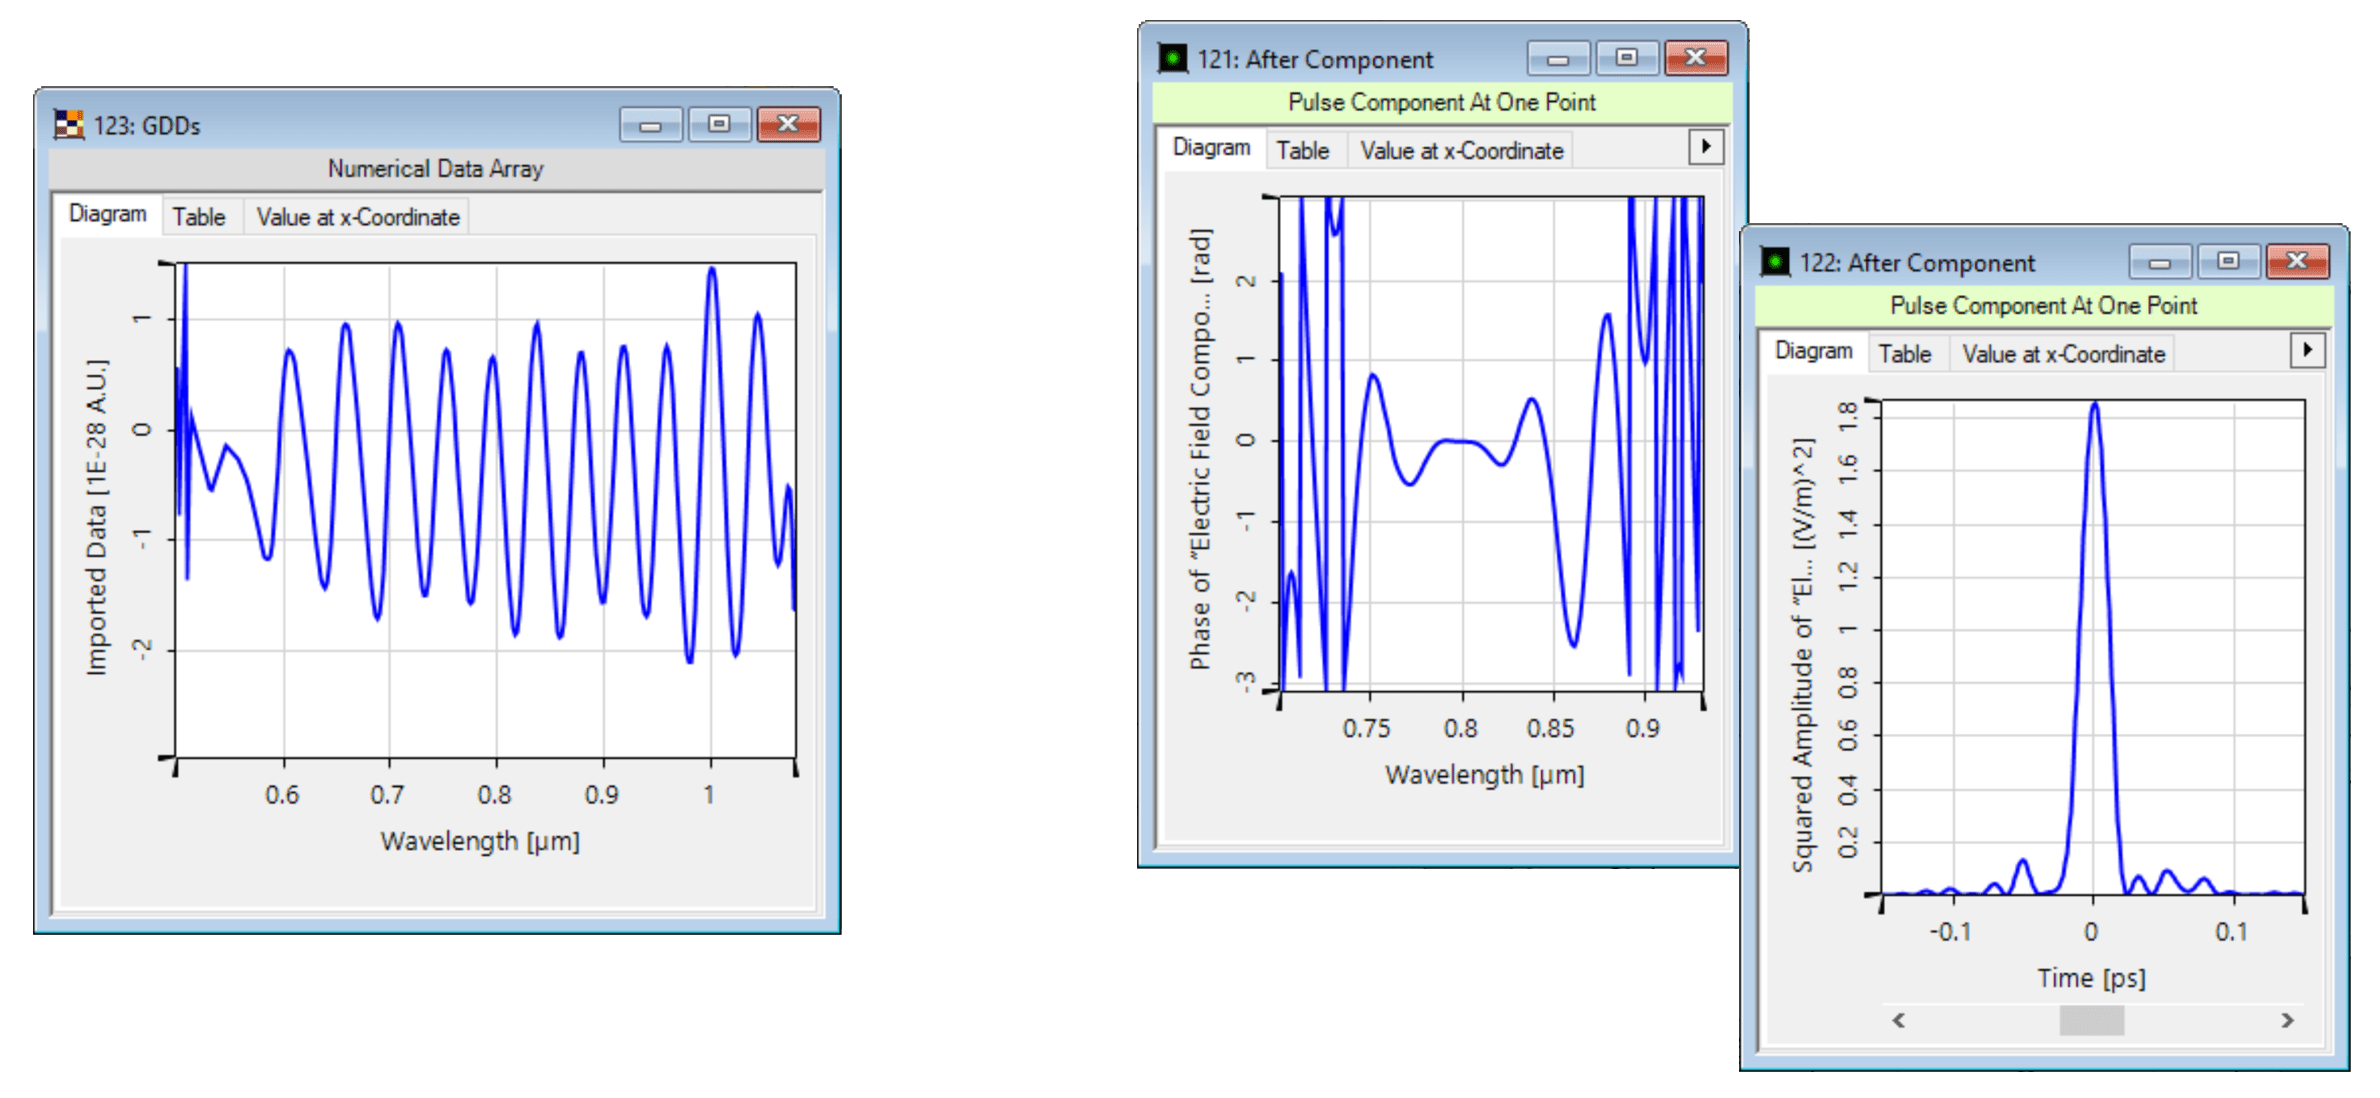The image size is (2380, 1098).
Task: Switch to the Table tab in window 122
Action: click(1906, 353)
